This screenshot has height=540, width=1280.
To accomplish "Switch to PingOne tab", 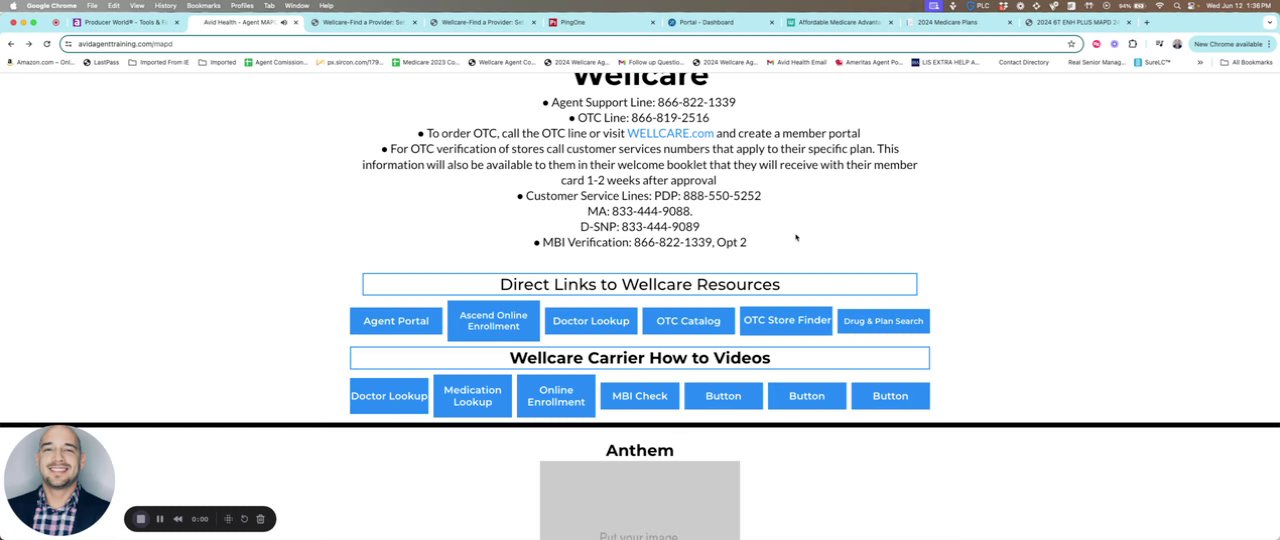I will click(601, 22).
